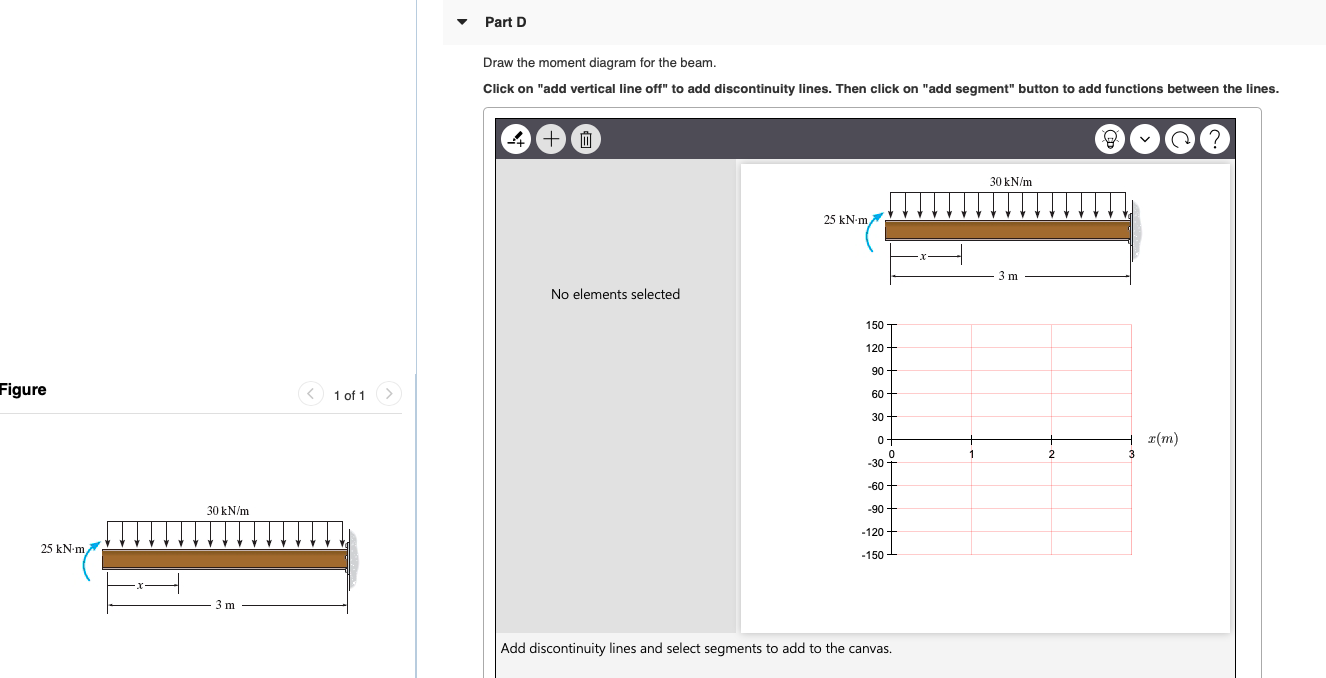Delete selected elements with the trash icon
Viewport: 1326px width, 678px height.
[585, 139]
